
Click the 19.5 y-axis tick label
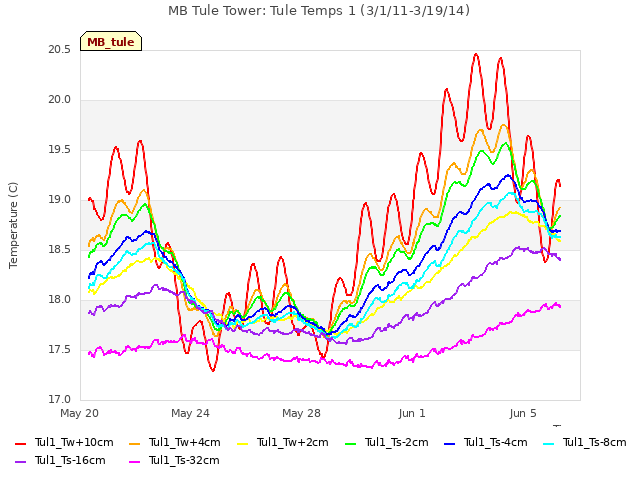coord(60,150)
